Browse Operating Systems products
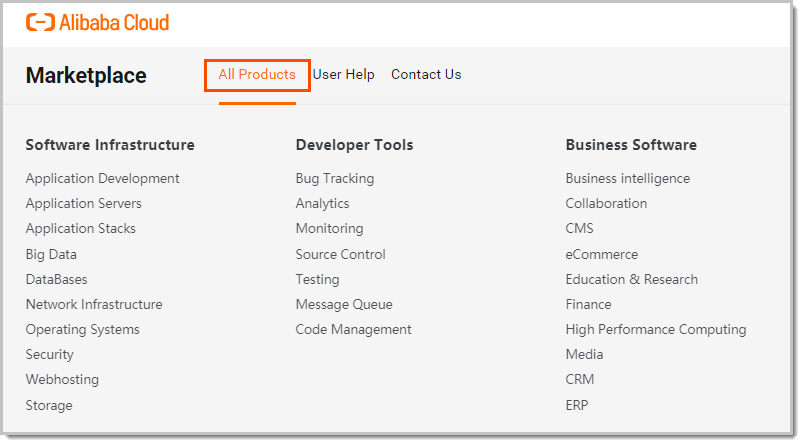The image size is (803, 445). coord(82,330)
